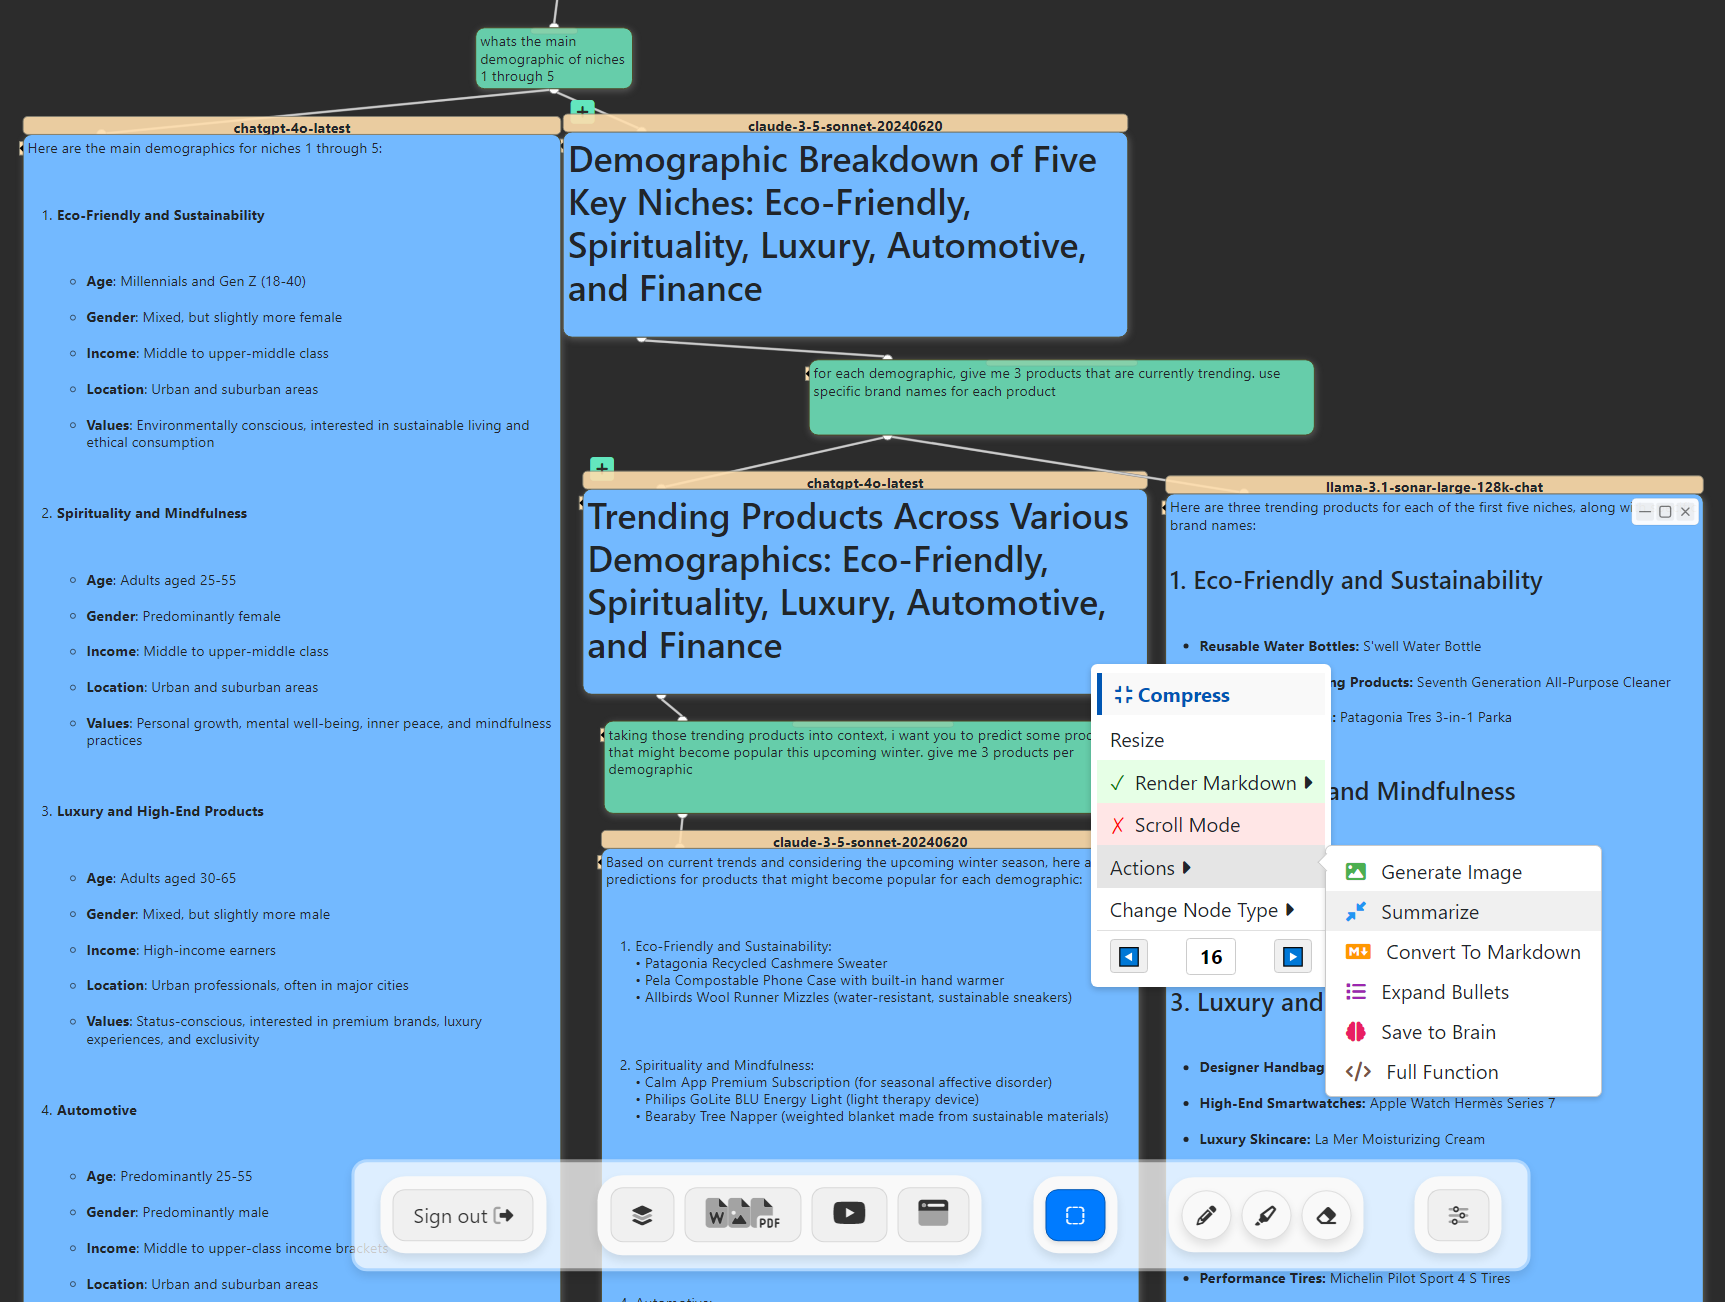1725x1302 pixels.
Task: Click 'Performance Tires: Michelin Pilot Sport' bullet
Action: click(1355, 1278)
